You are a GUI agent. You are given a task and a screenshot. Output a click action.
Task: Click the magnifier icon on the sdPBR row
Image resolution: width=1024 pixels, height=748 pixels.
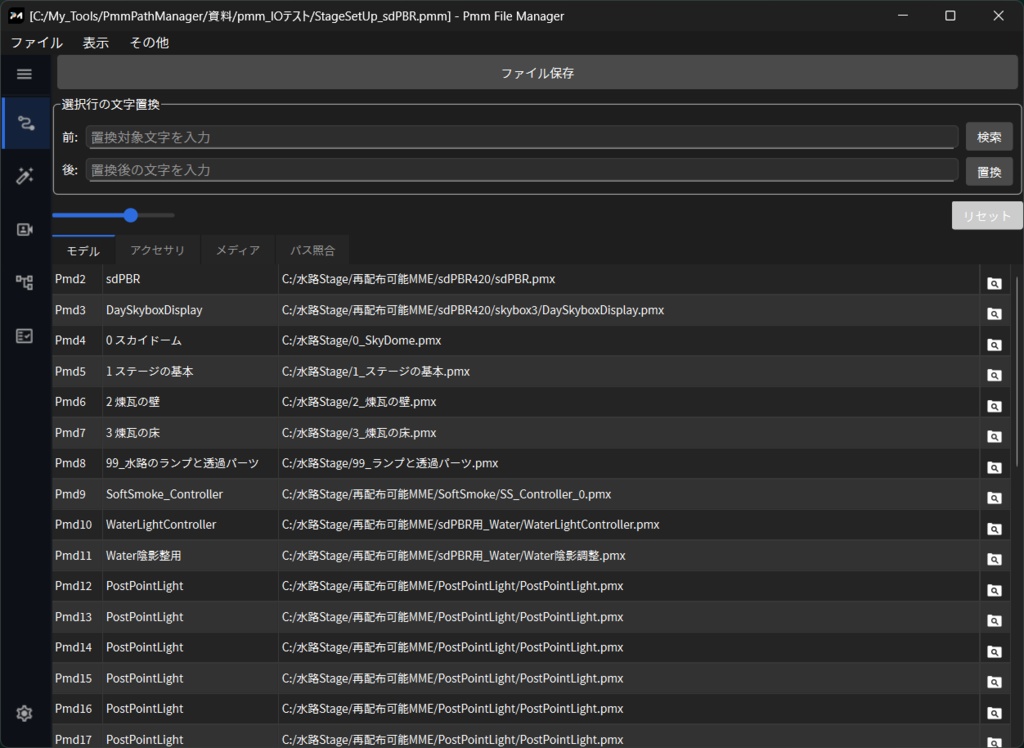point(993,283)
